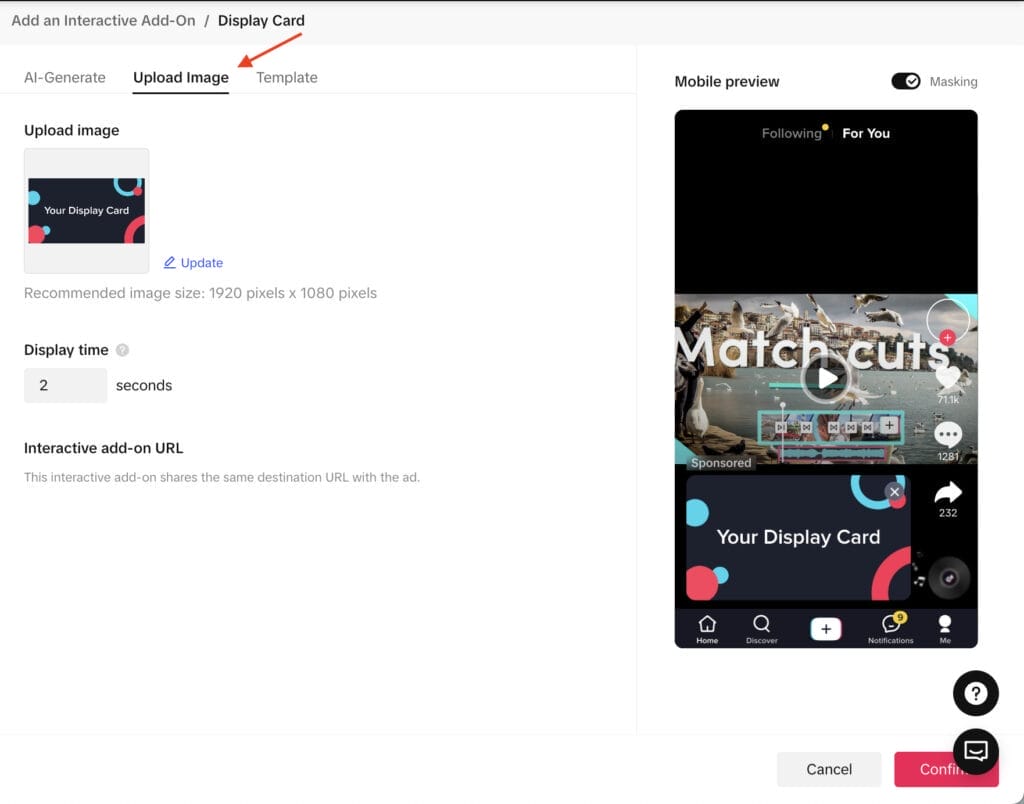The height and width of the screenshot is (804, 1024).
Task: Click the Display time seconds input field
Action: coord(65,385)
